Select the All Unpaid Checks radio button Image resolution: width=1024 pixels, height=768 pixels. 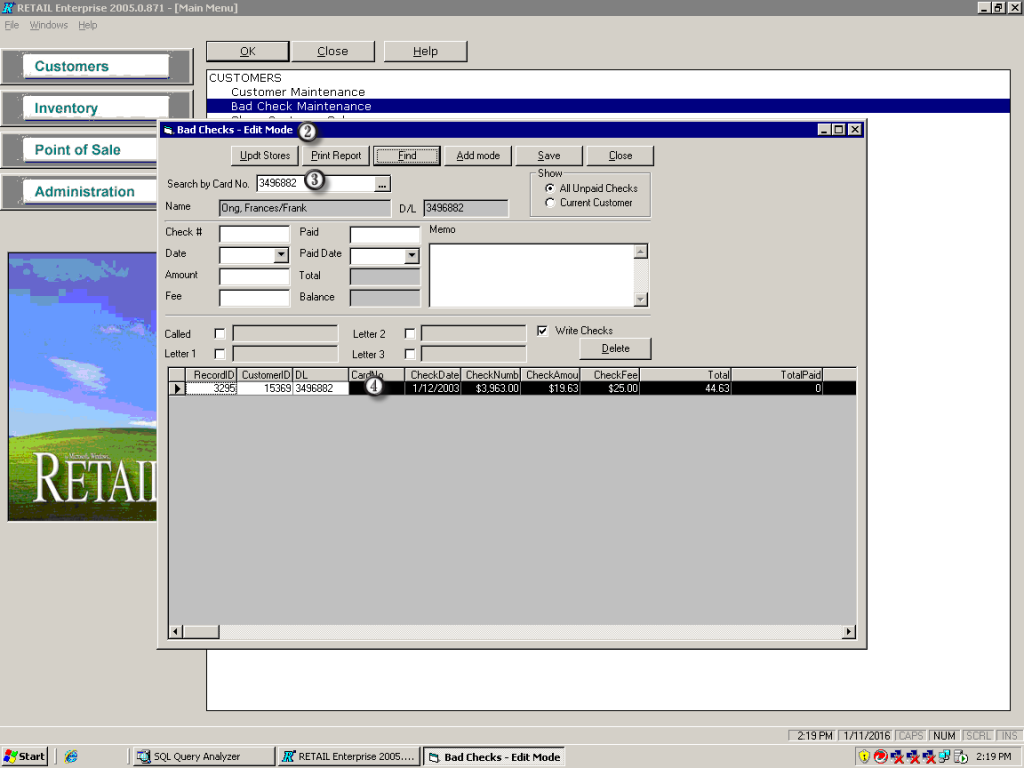click(x=550, y=188)
